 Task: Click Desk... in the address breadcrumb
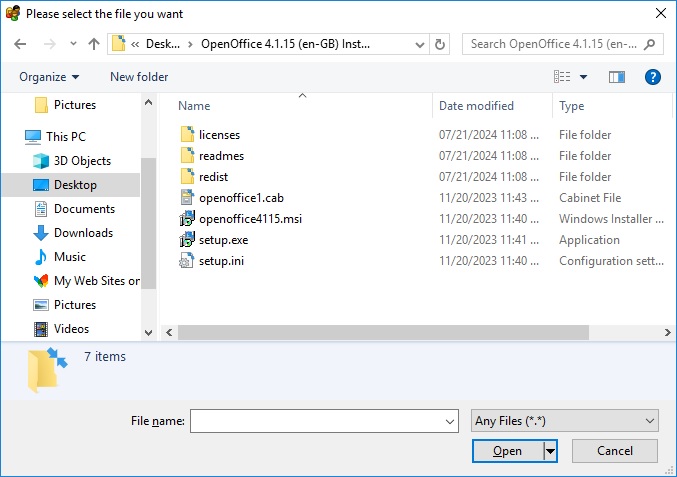coord(163,44)
